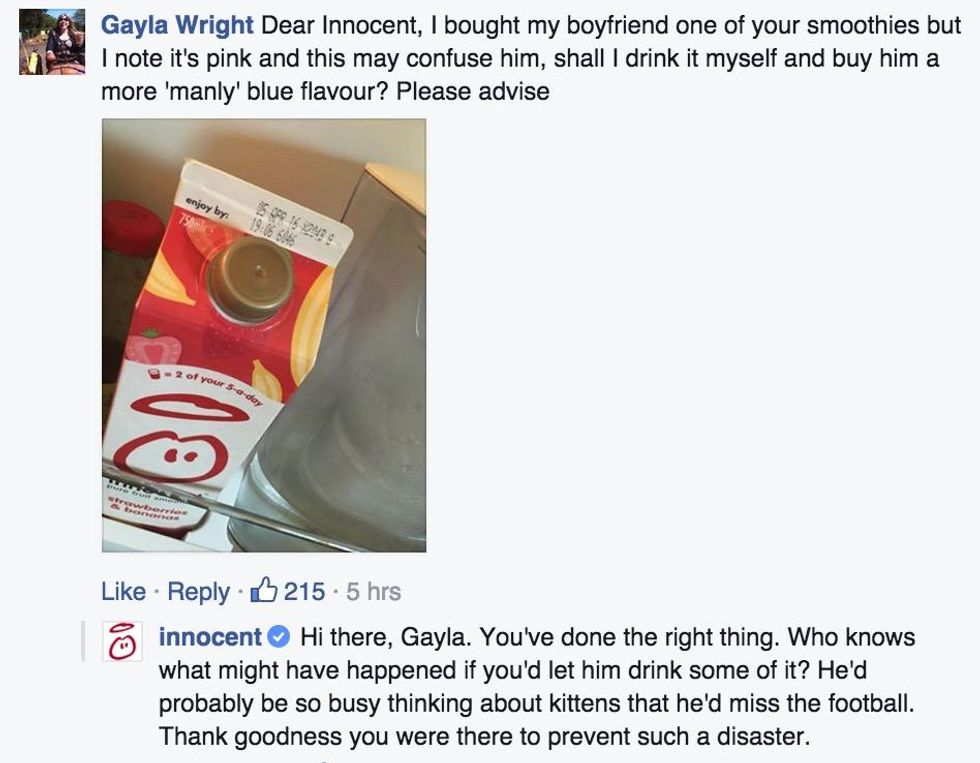
Task: Click Gayla's comment text about pink smoothie
Action: click(531, 59)
